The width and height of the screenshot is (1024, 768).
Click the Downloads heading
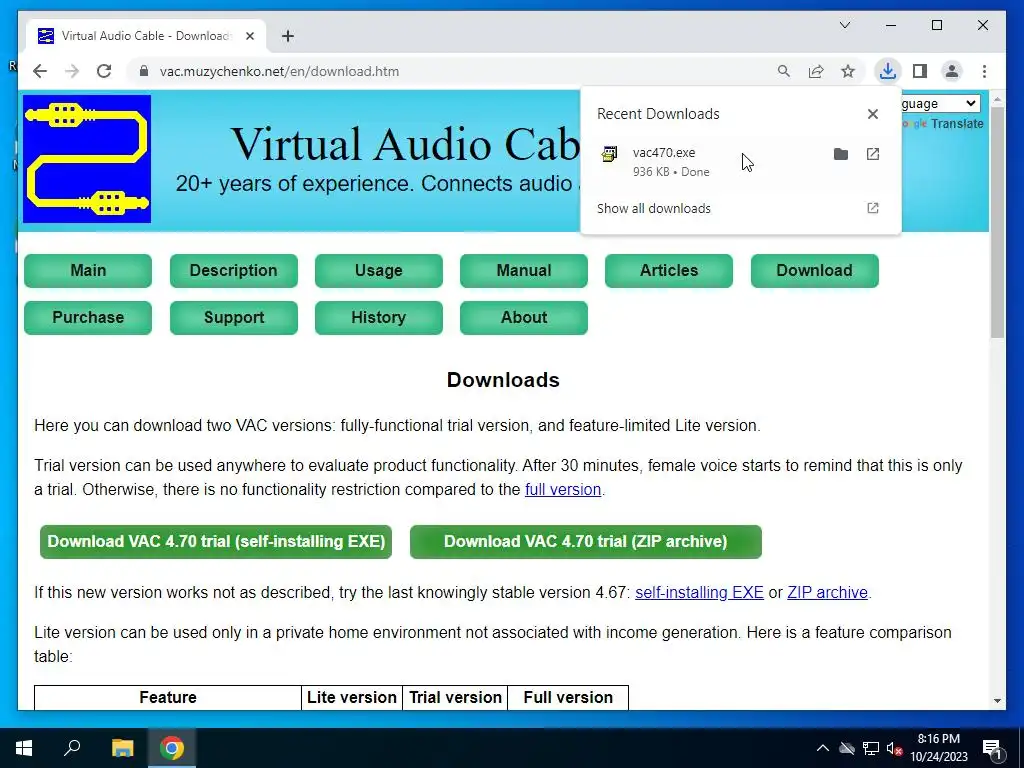[x=503, y=380]
